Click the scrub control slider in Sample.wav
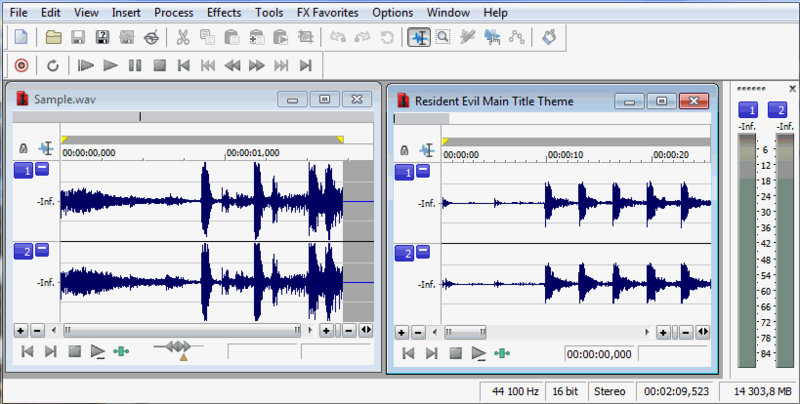This screenshot has width=800, height=404. click(179, 348)
